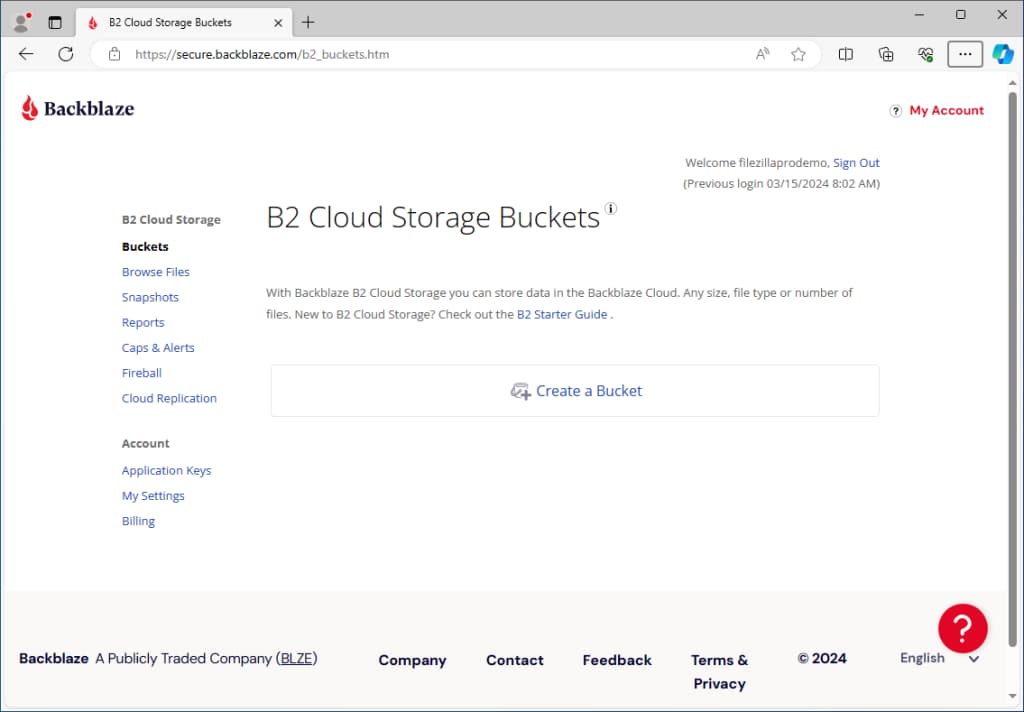
Task: Open the tab actions menu icon
Action: pos(55,22)
